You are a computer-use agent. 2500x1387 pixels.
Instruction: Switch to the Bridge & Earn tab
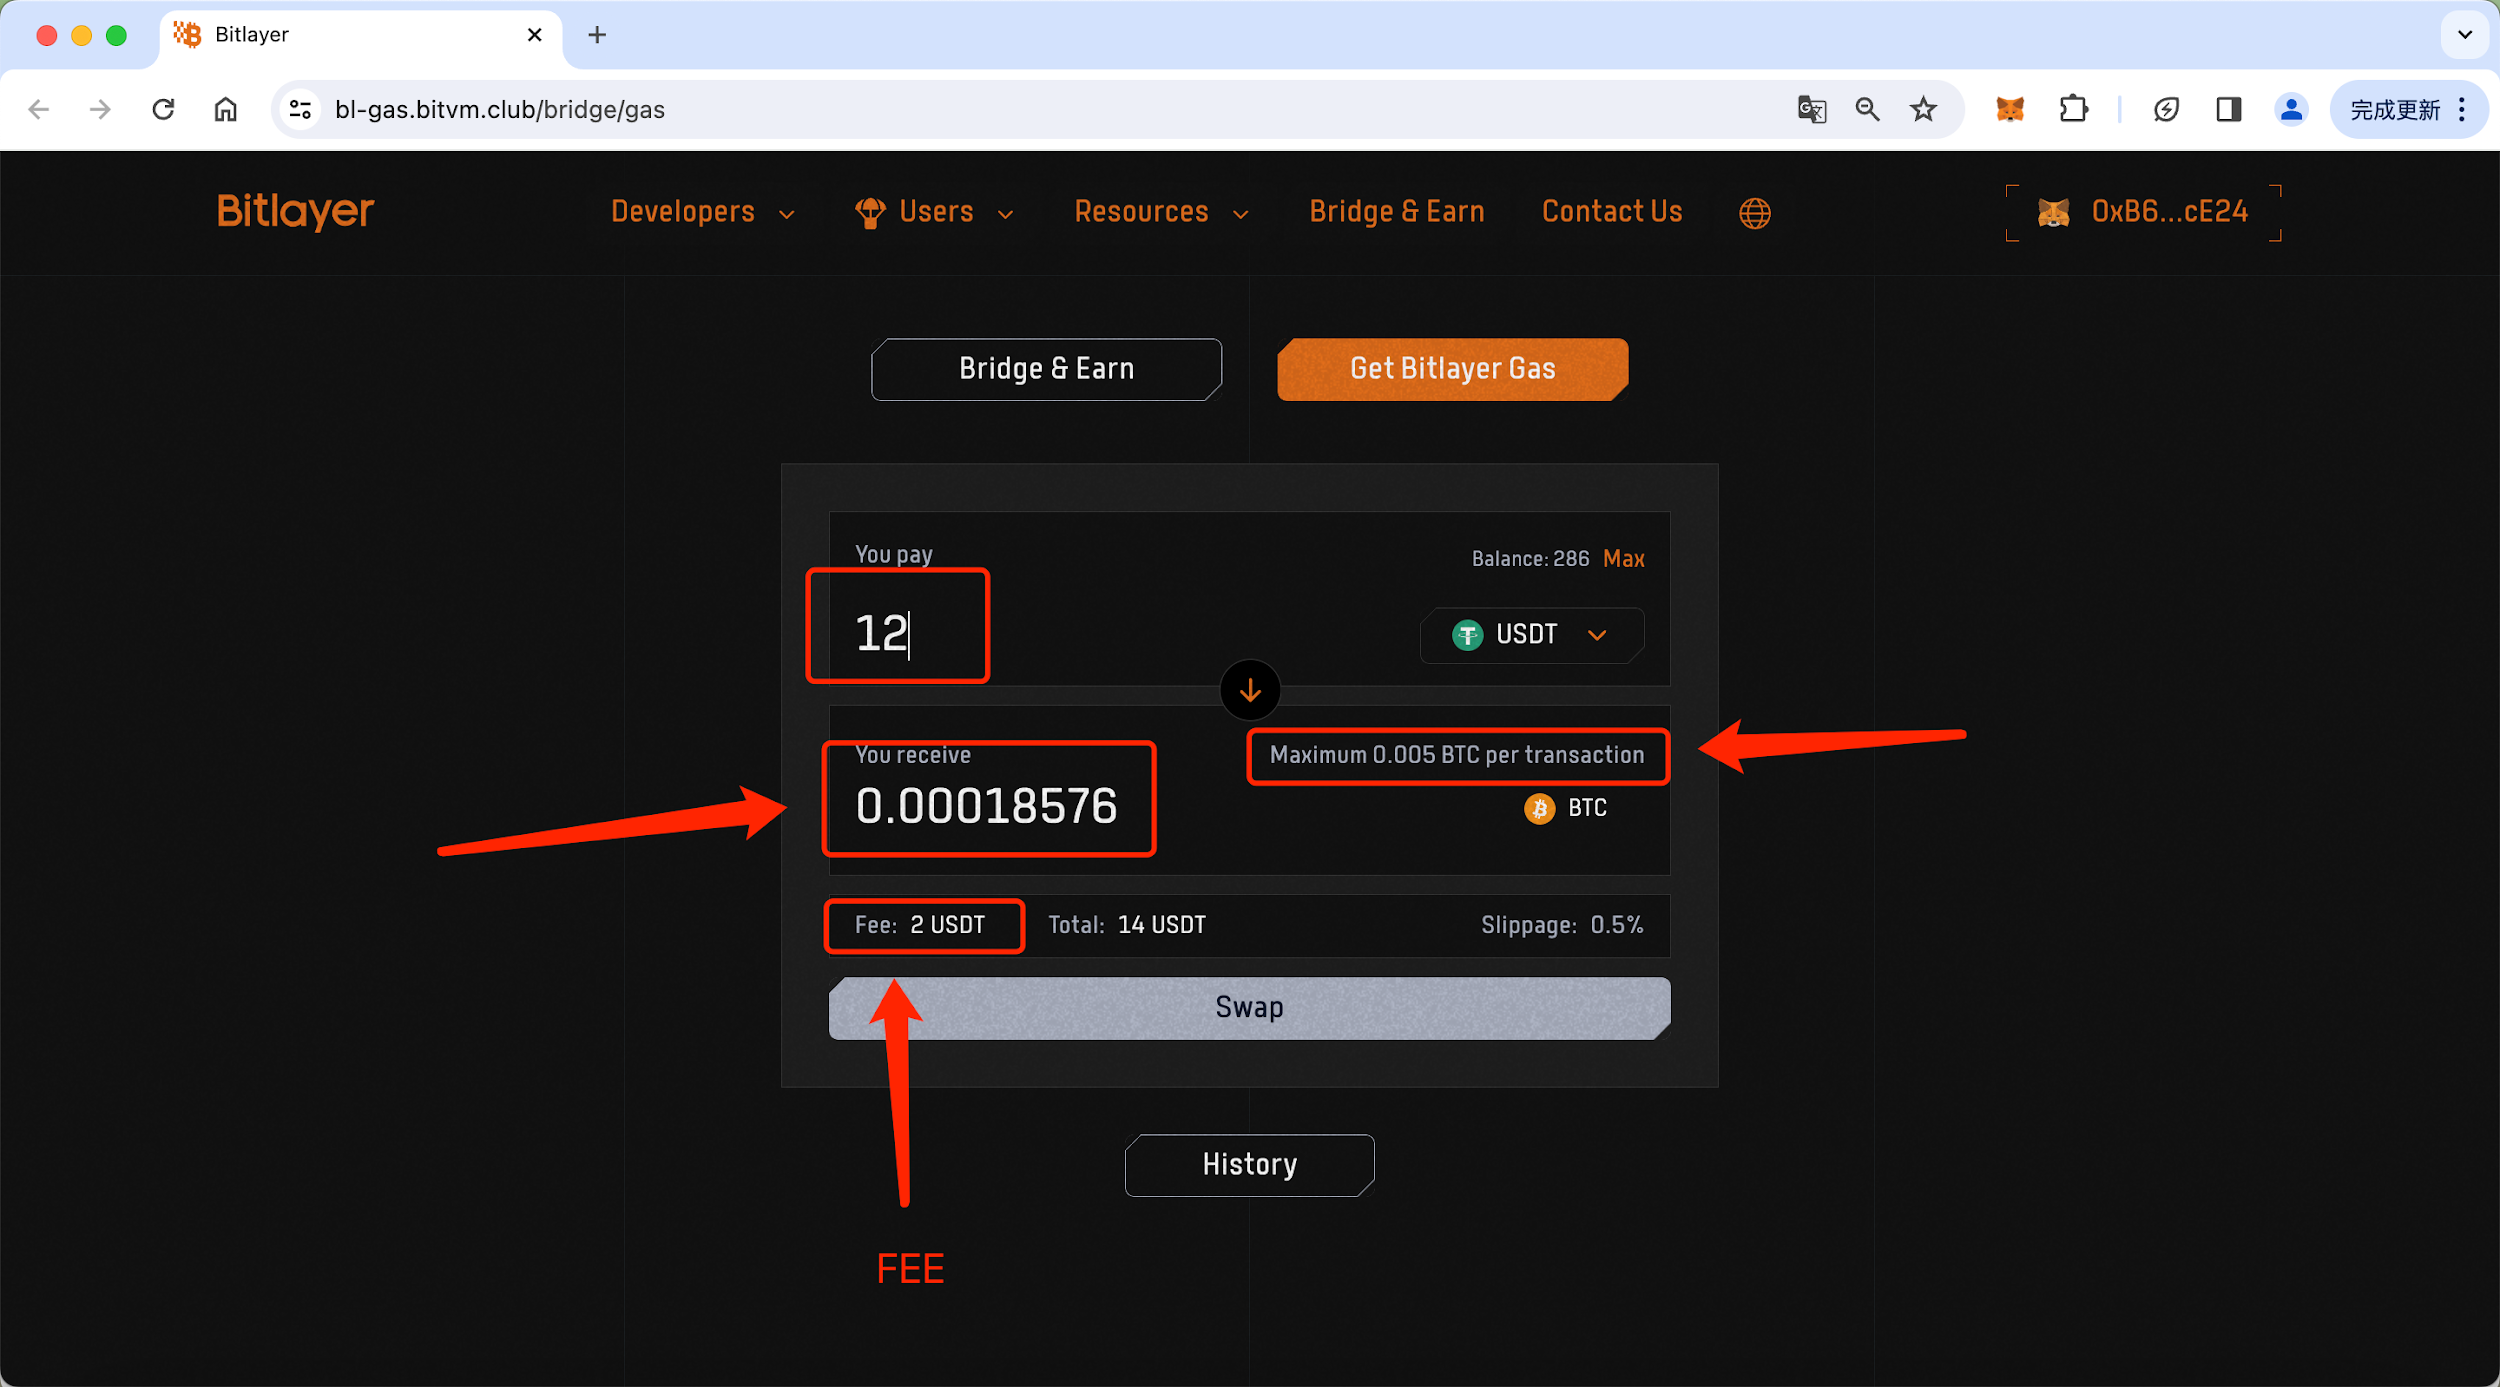[1046, 369]
